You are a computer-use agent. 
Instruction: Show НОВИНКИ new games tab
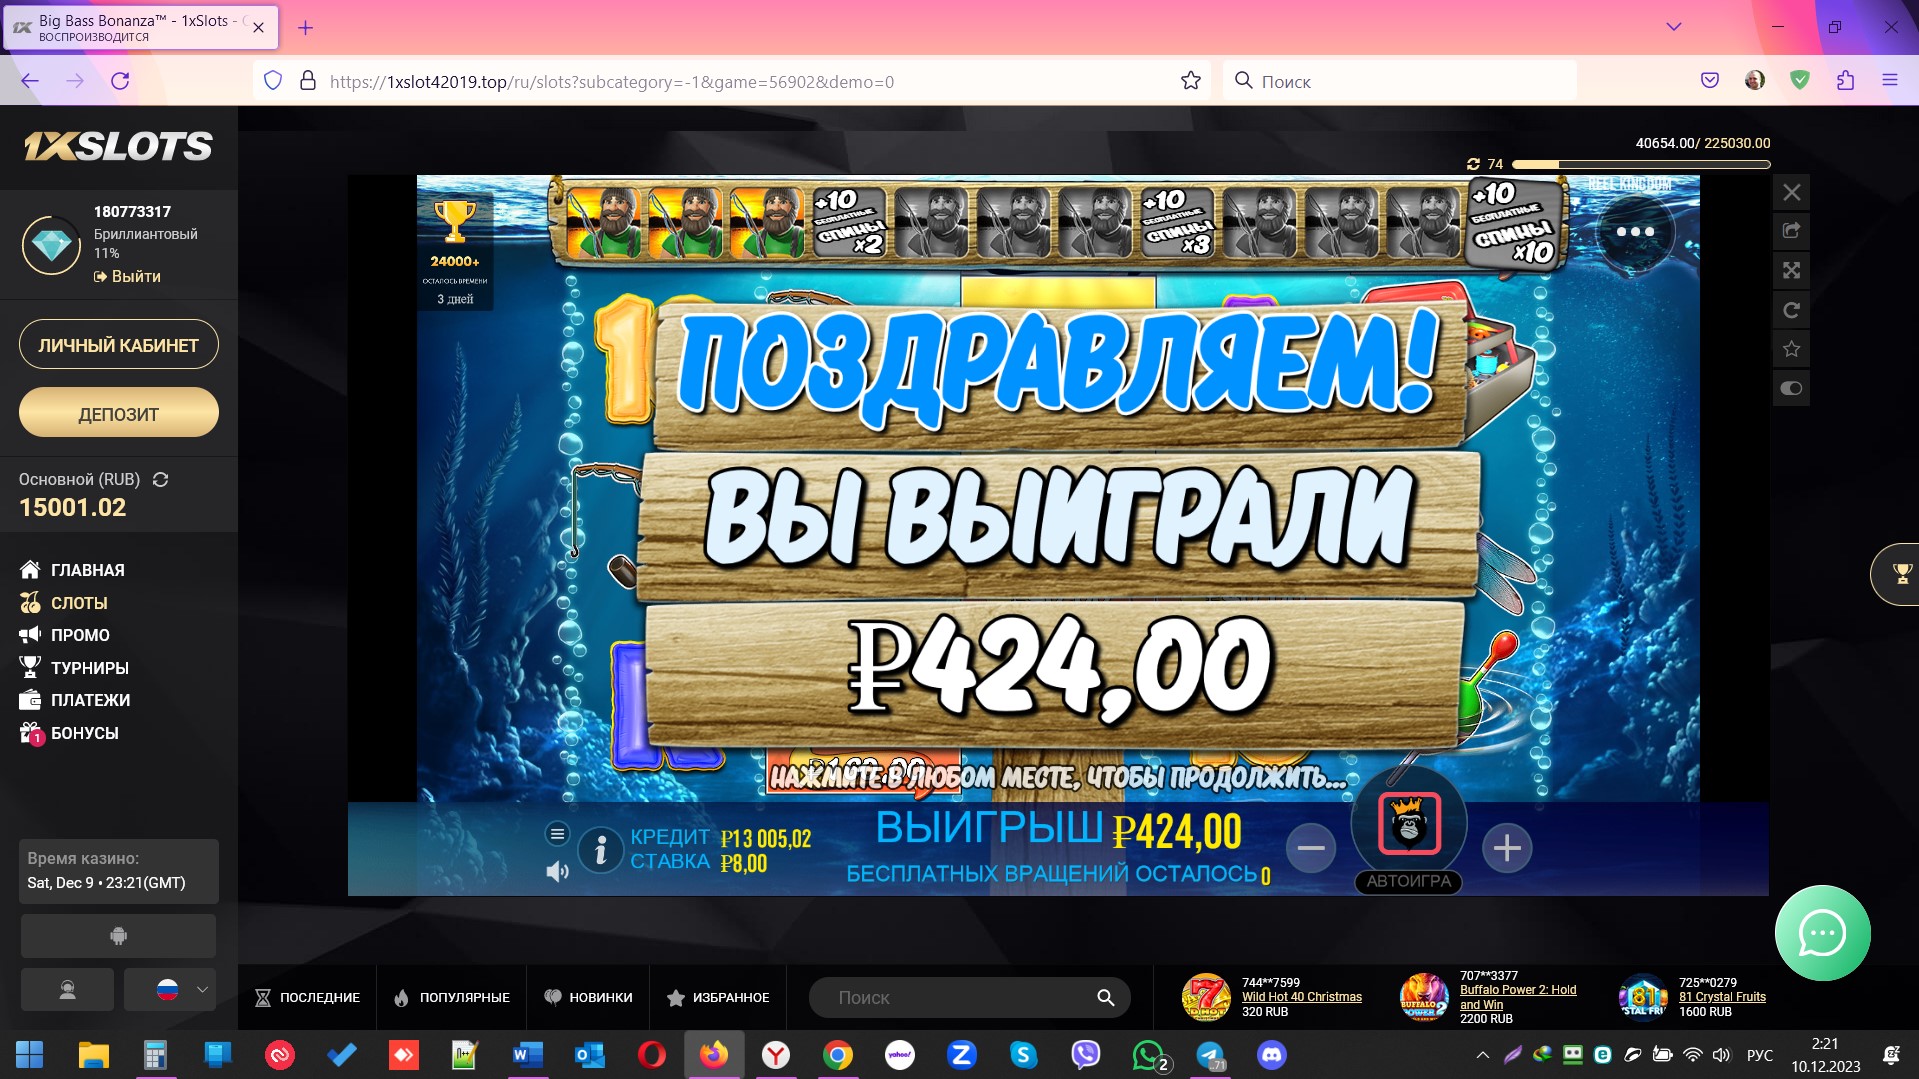[x=588, y=998]
